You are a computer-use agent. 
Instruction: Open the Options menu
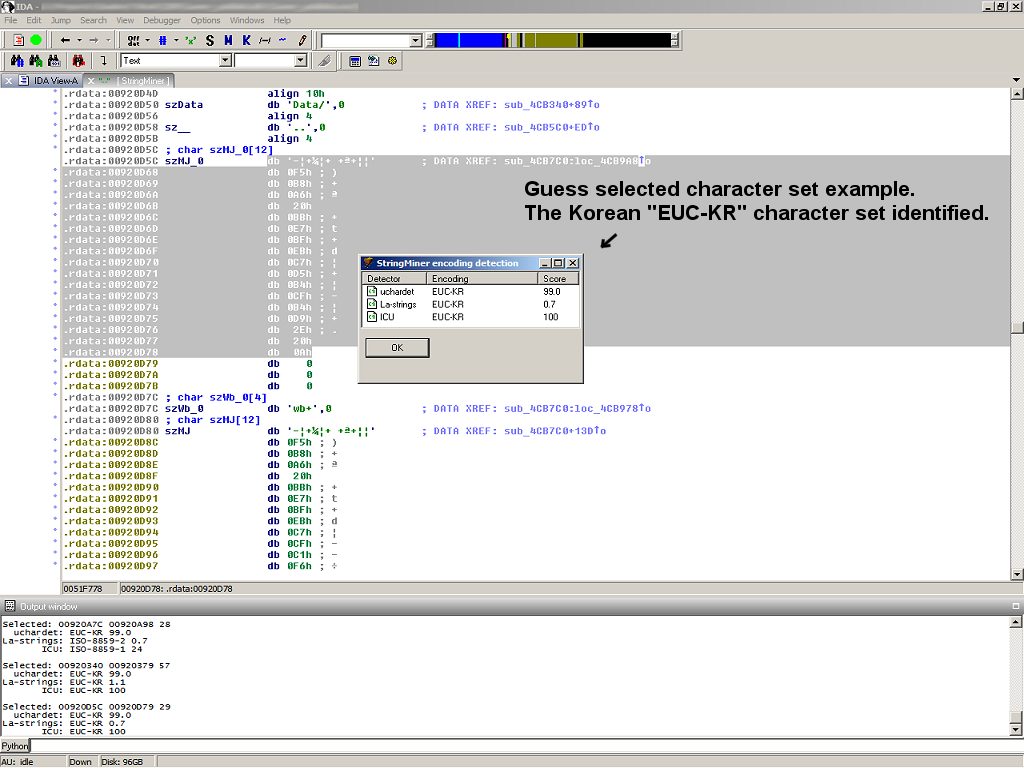[205, 20]
